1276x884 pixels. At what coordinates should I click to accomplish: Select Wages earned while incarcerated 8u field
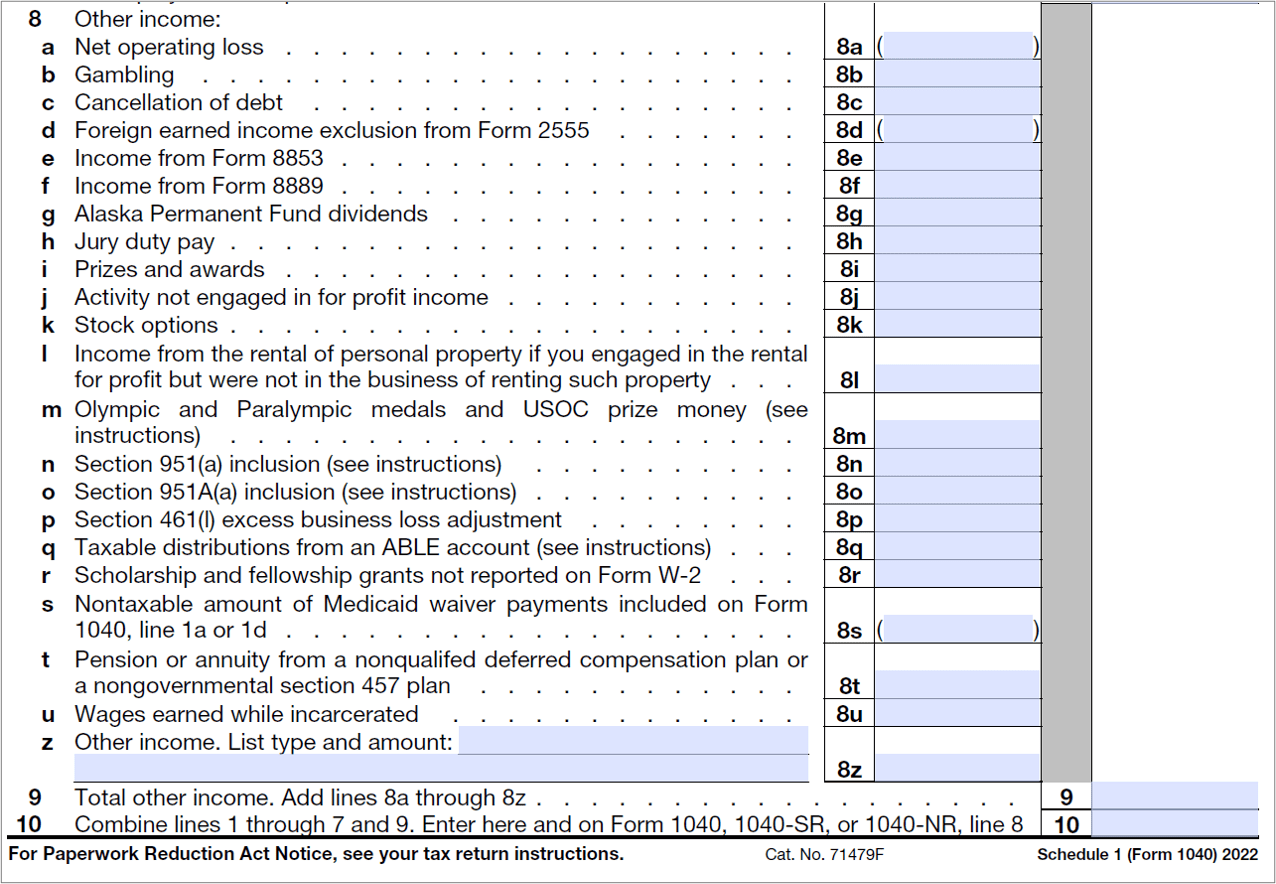tap(958, 713)
